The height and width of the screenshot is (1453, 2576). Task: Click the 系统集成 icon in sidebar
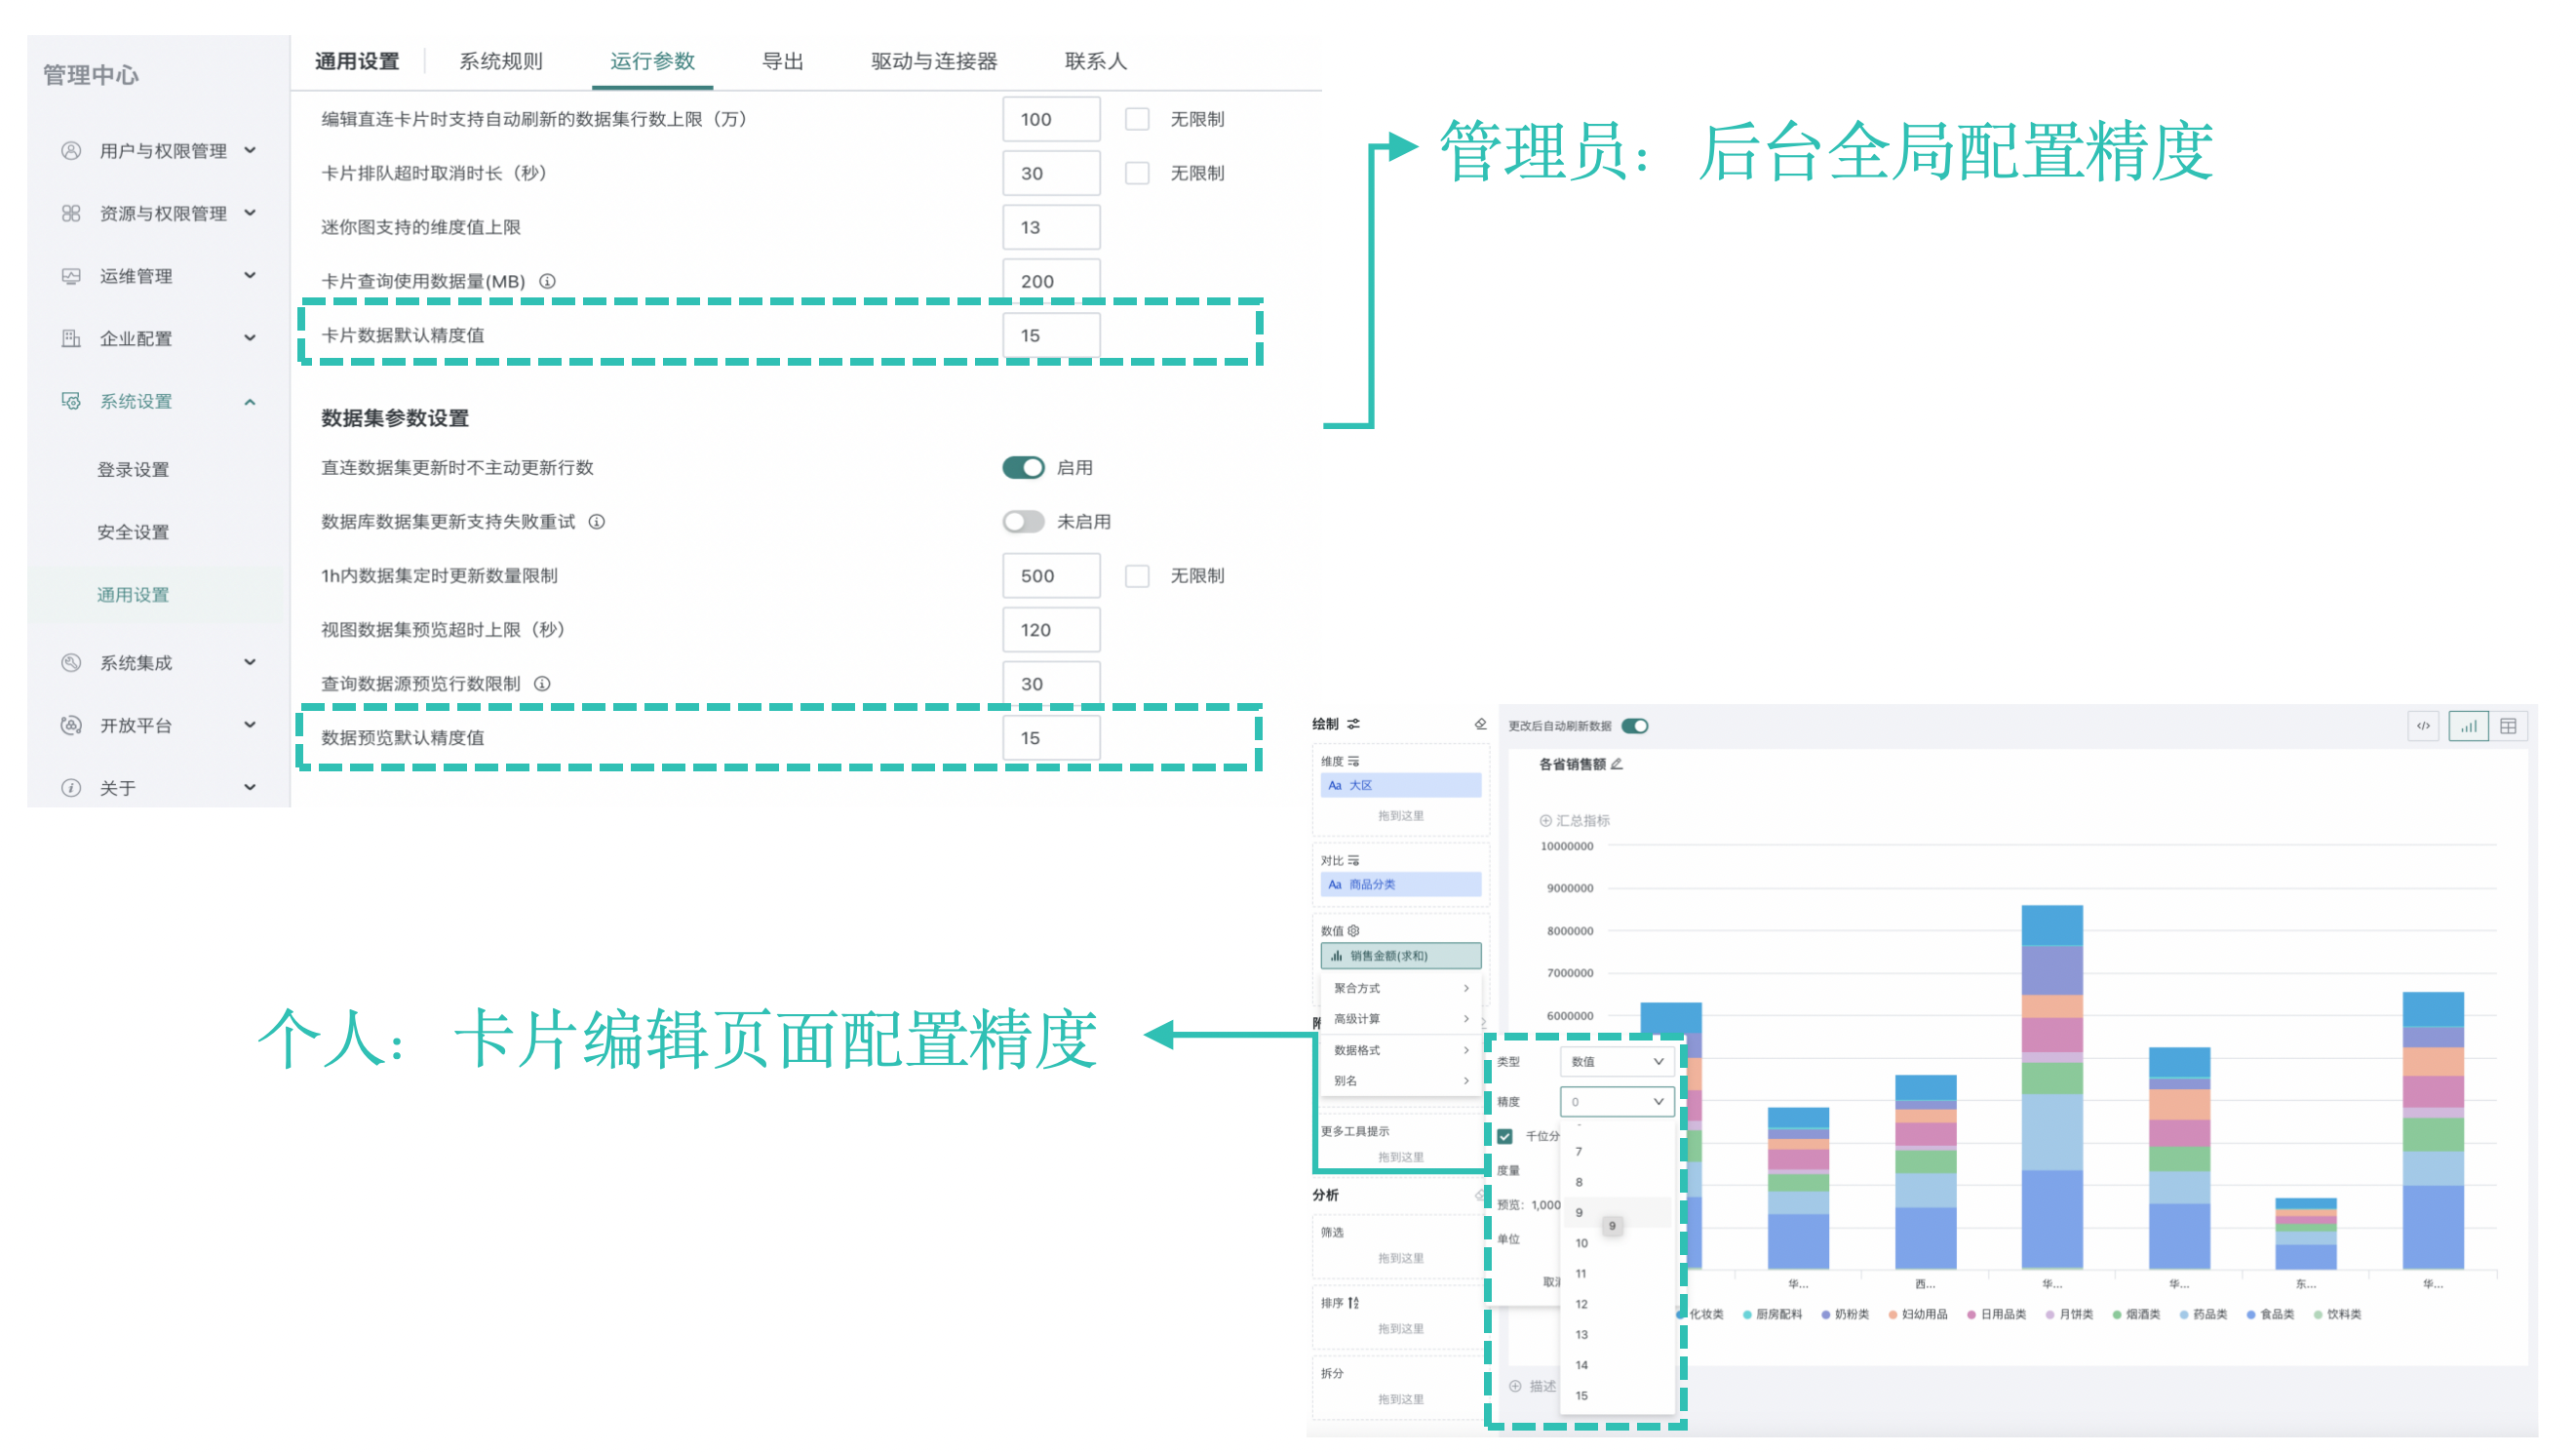(x=70, y=663)
